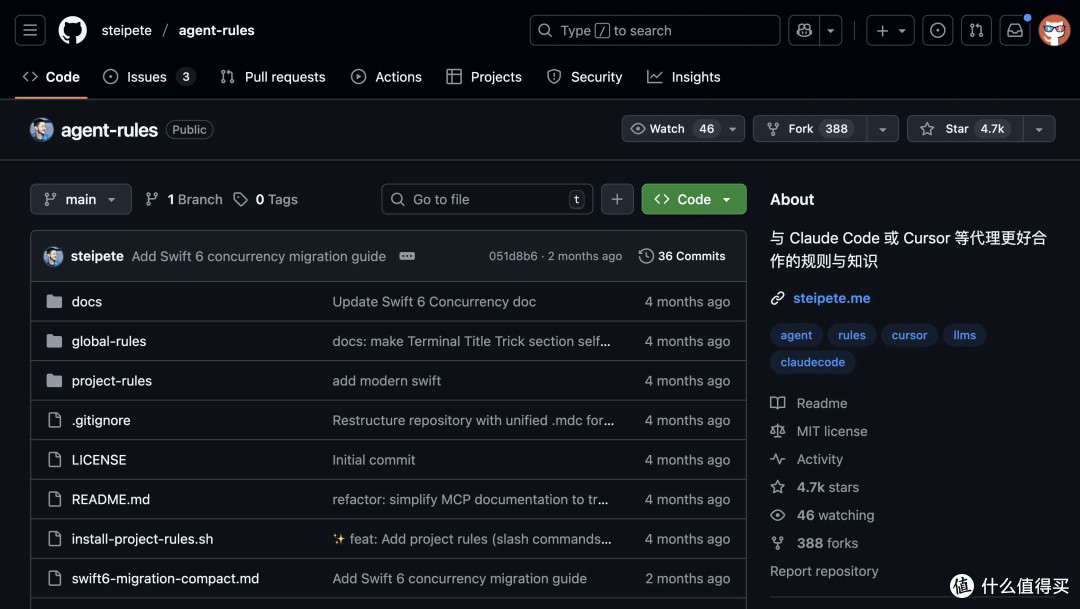Open the pull requests icon in header
The image size is (1080, 609).
coord(977,31)
